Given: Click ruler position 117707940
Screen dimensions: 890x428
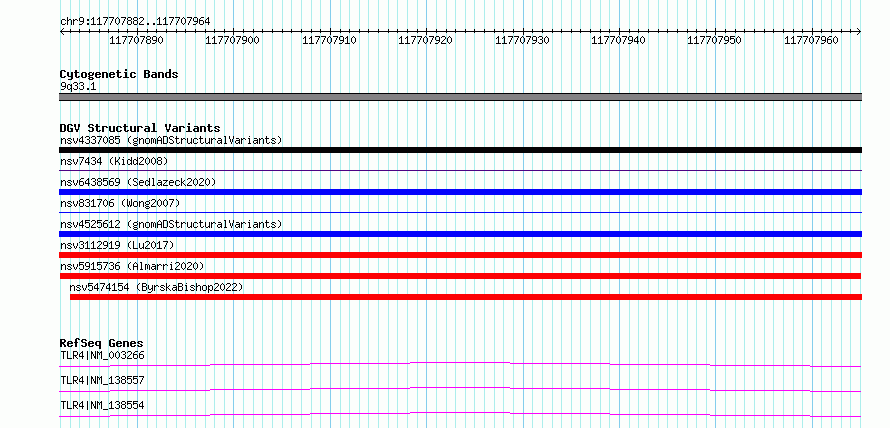Looking at the screenshot, I should 619,41.
